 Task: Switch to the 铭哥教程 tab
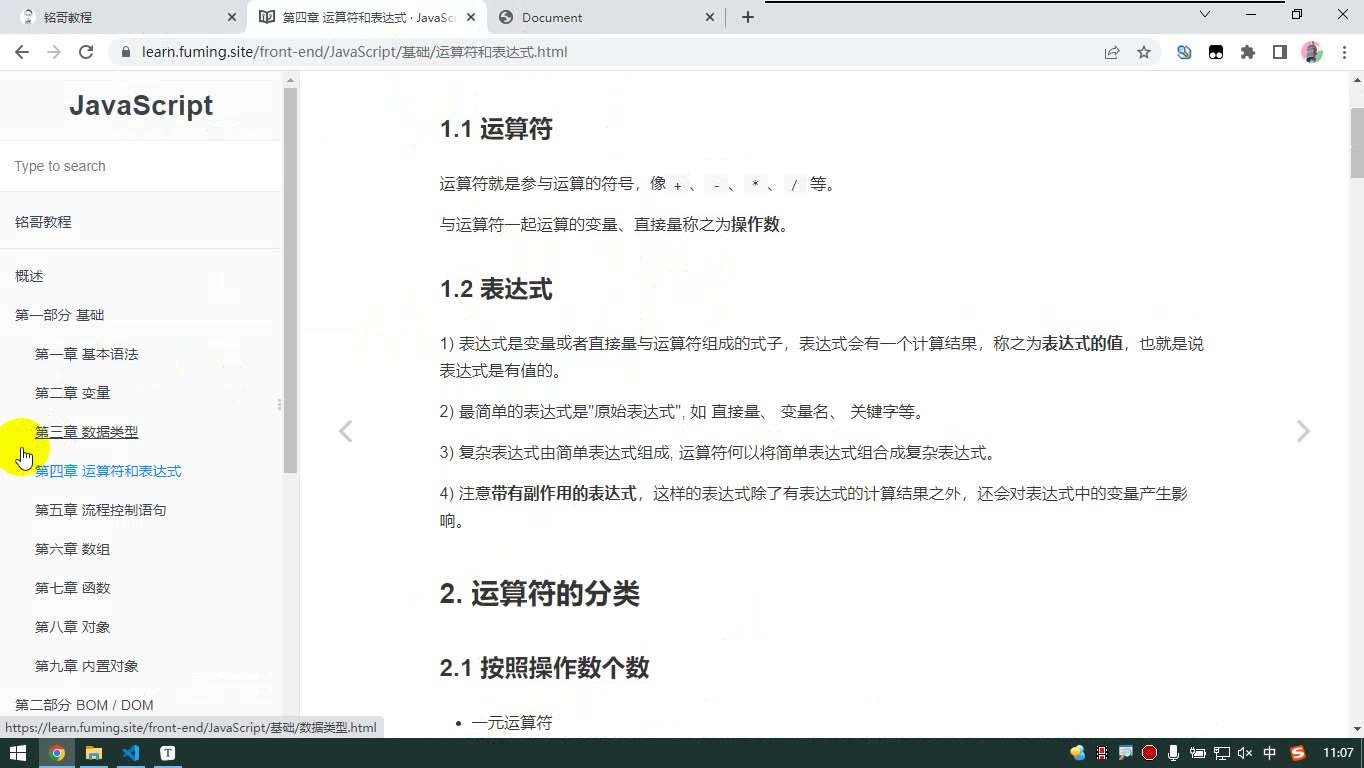(x=125, y=17)
